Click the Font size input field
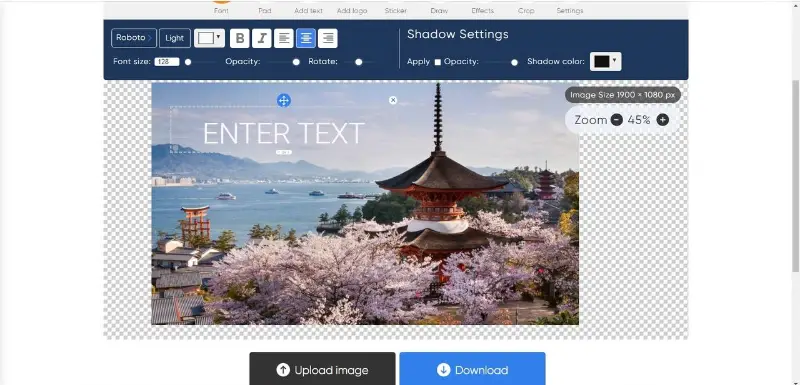Image resolution: width=800 pixels, height=385 pixels. click(x=167, y=62)
